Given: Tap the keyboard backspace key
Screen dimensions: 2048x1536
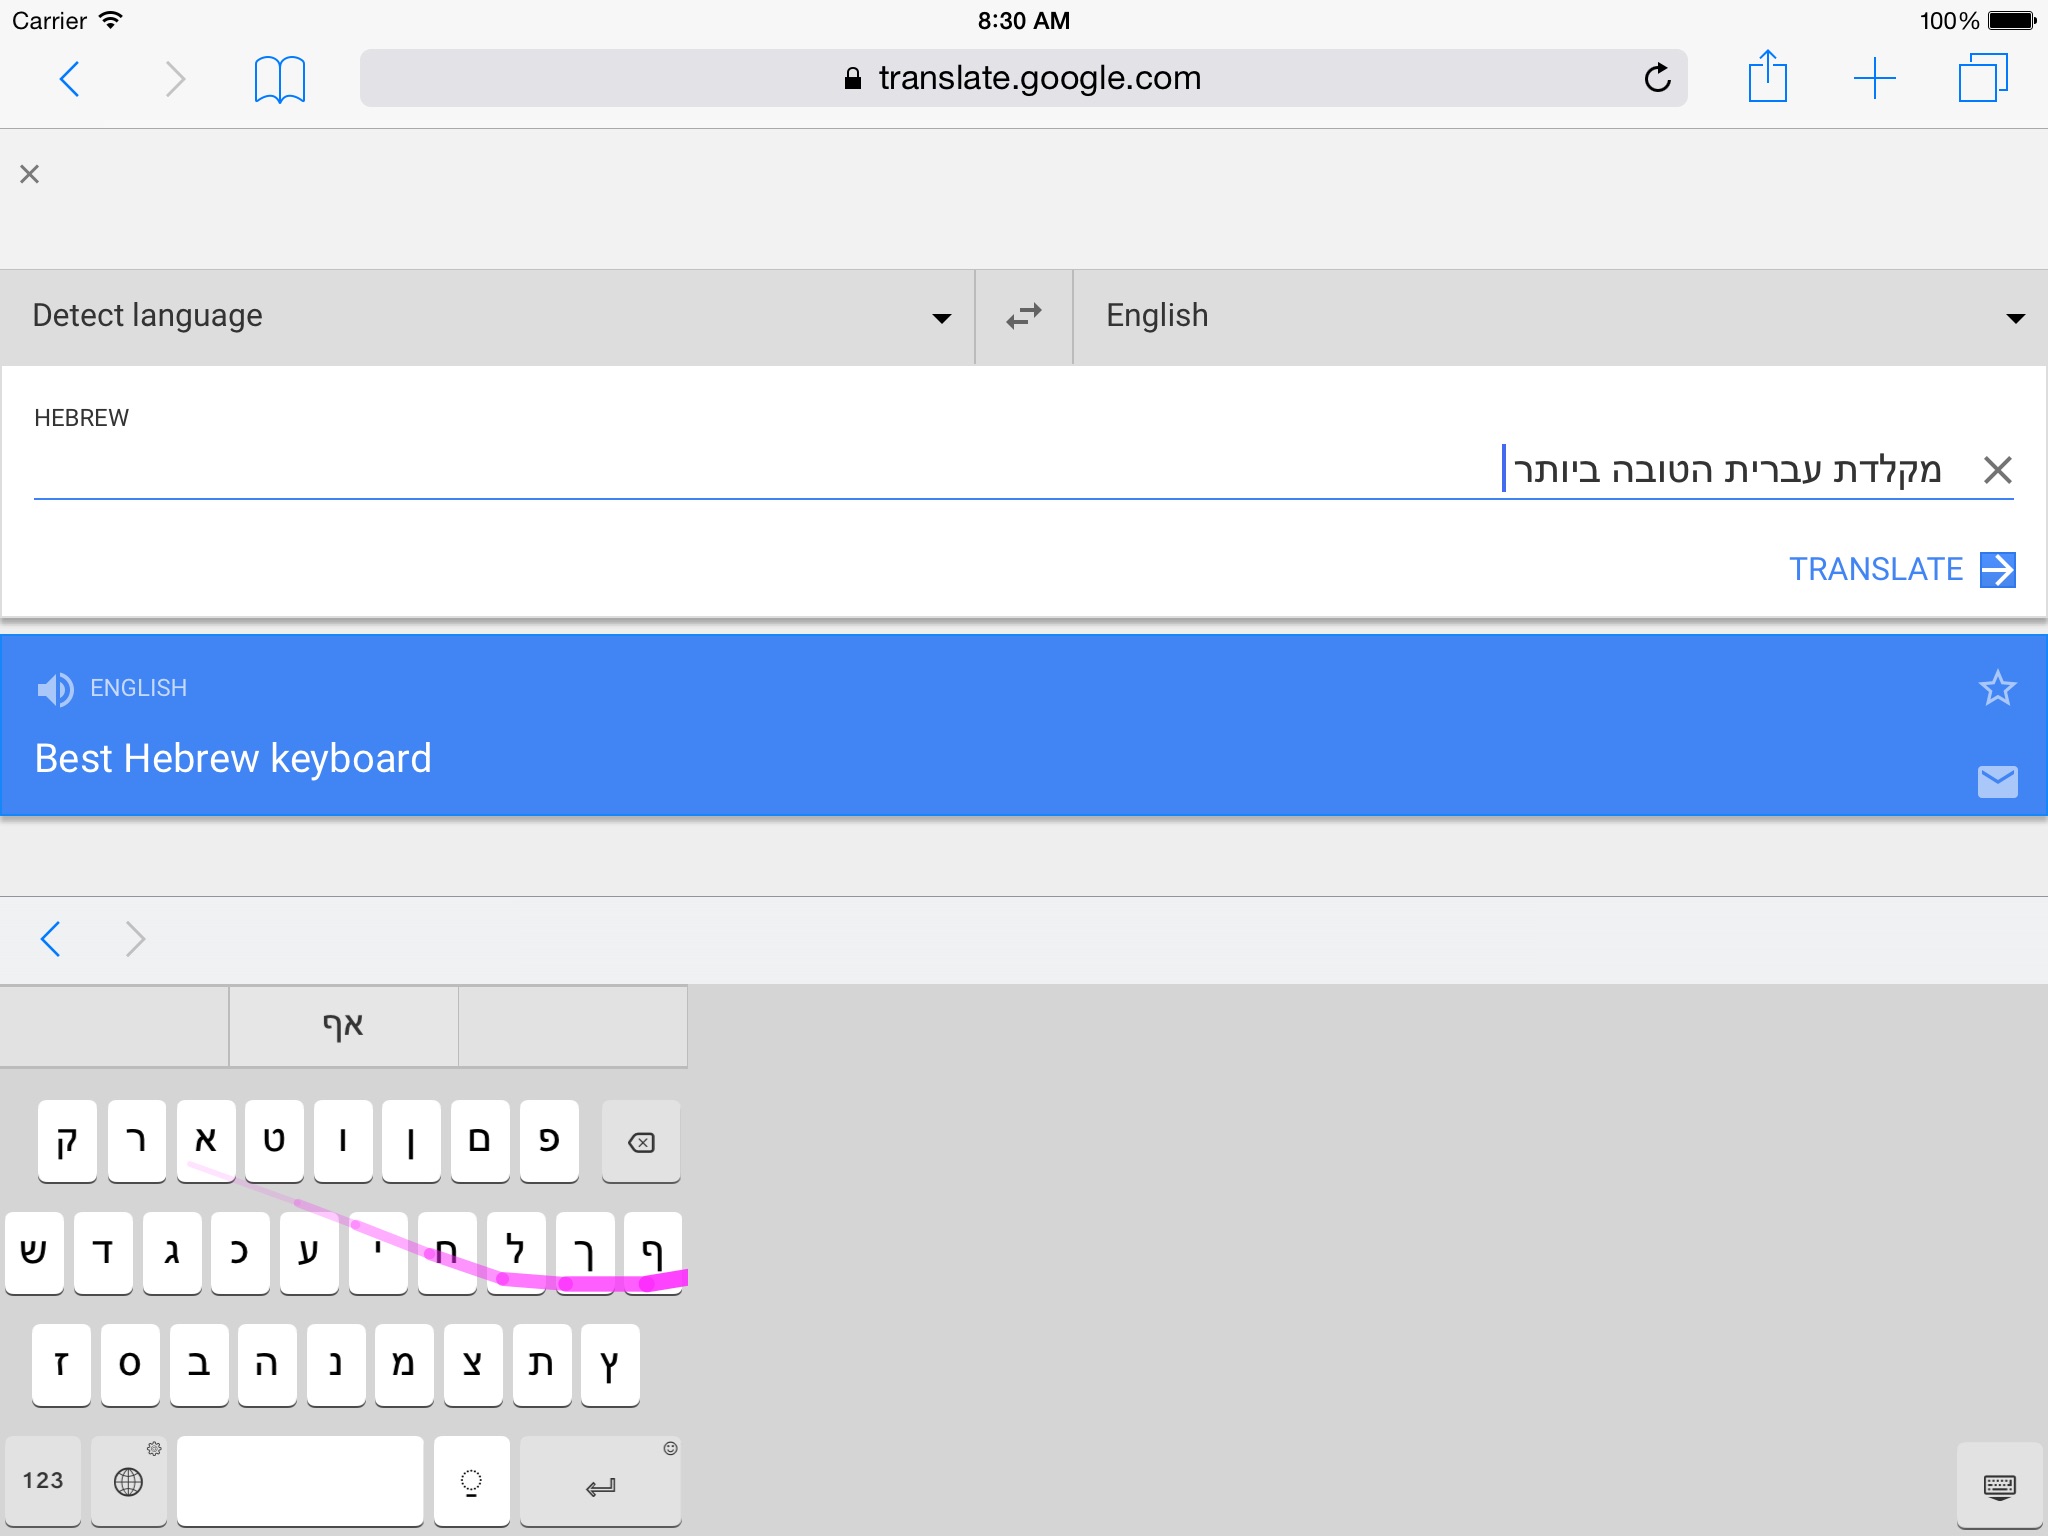Looking at the screenshot, I should tap(641, 1142).
